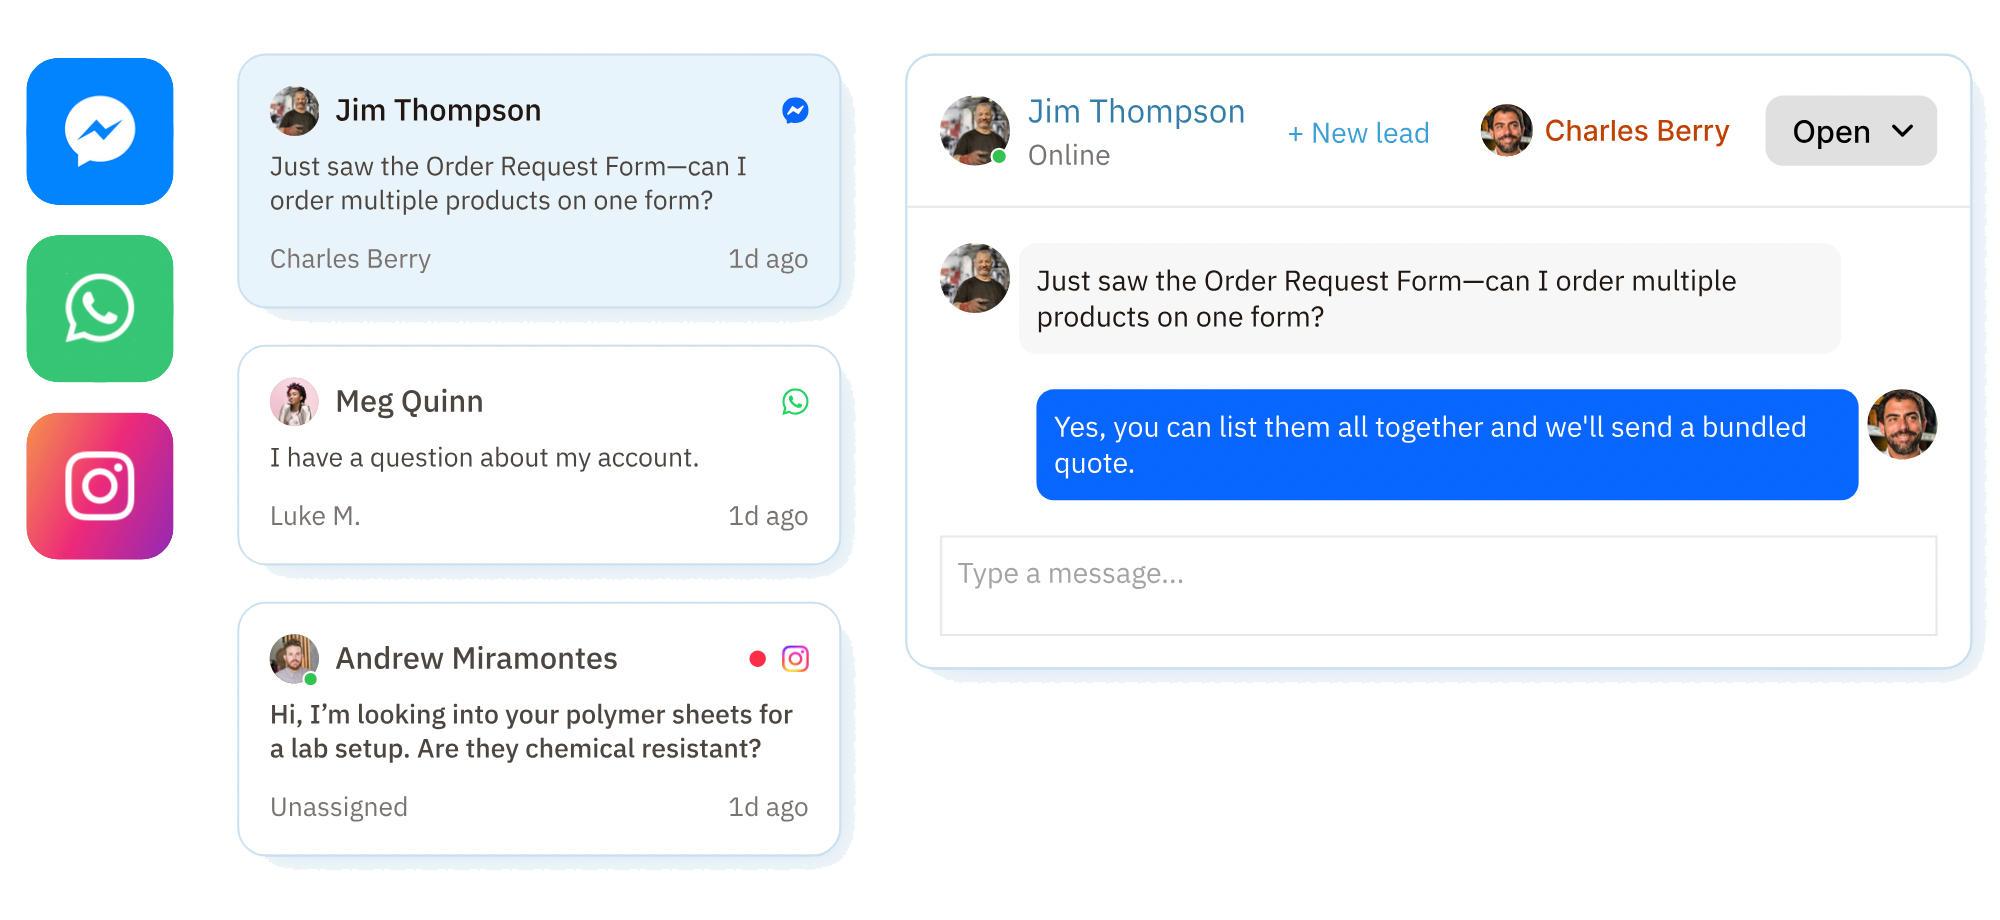Click Jim Thompson's avatar in chat header
The image size is (2000, 920).
click(975, 131)
